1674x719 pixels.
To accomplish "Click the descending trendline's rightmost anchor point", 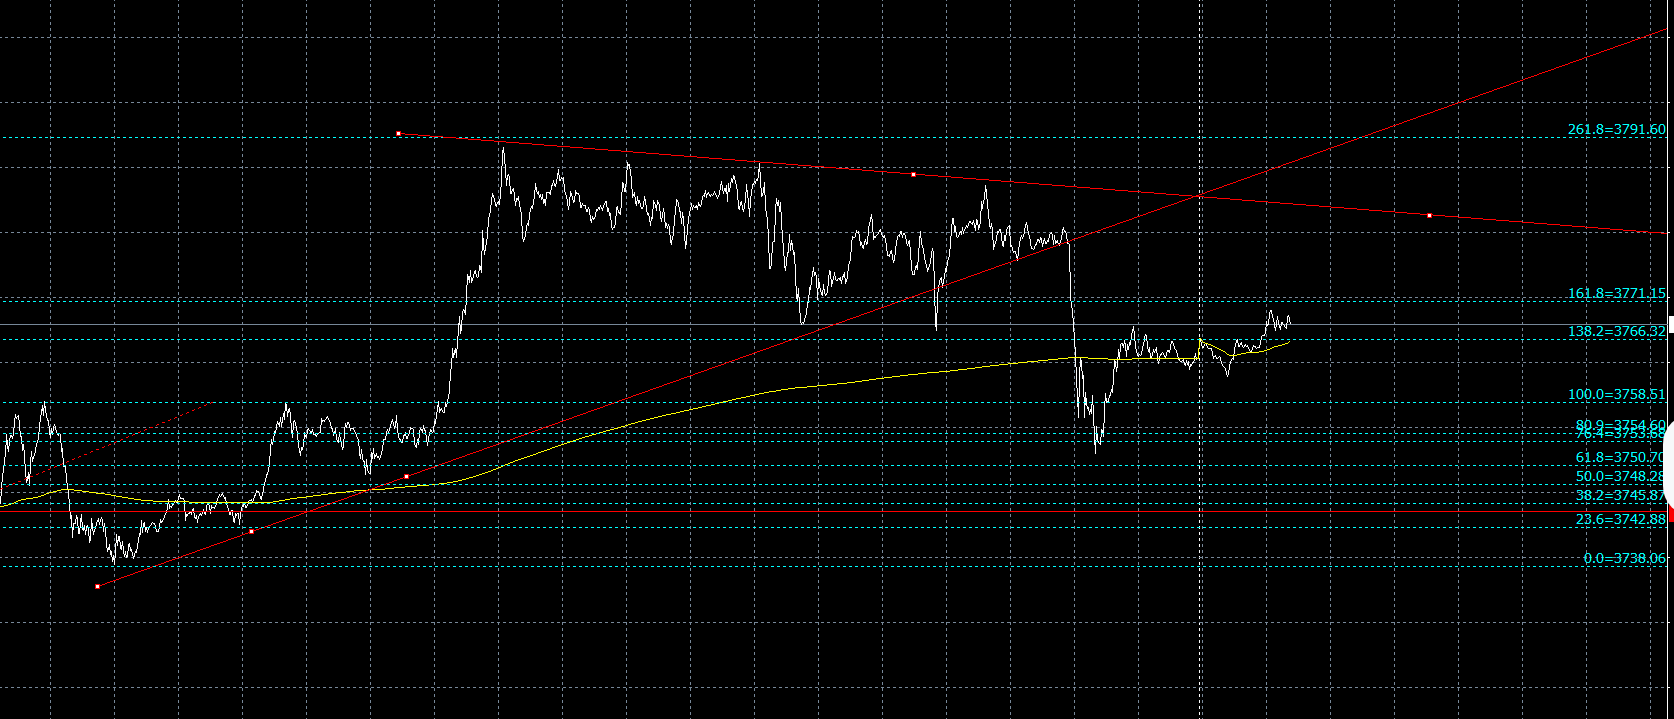I will pos(1429,215).
